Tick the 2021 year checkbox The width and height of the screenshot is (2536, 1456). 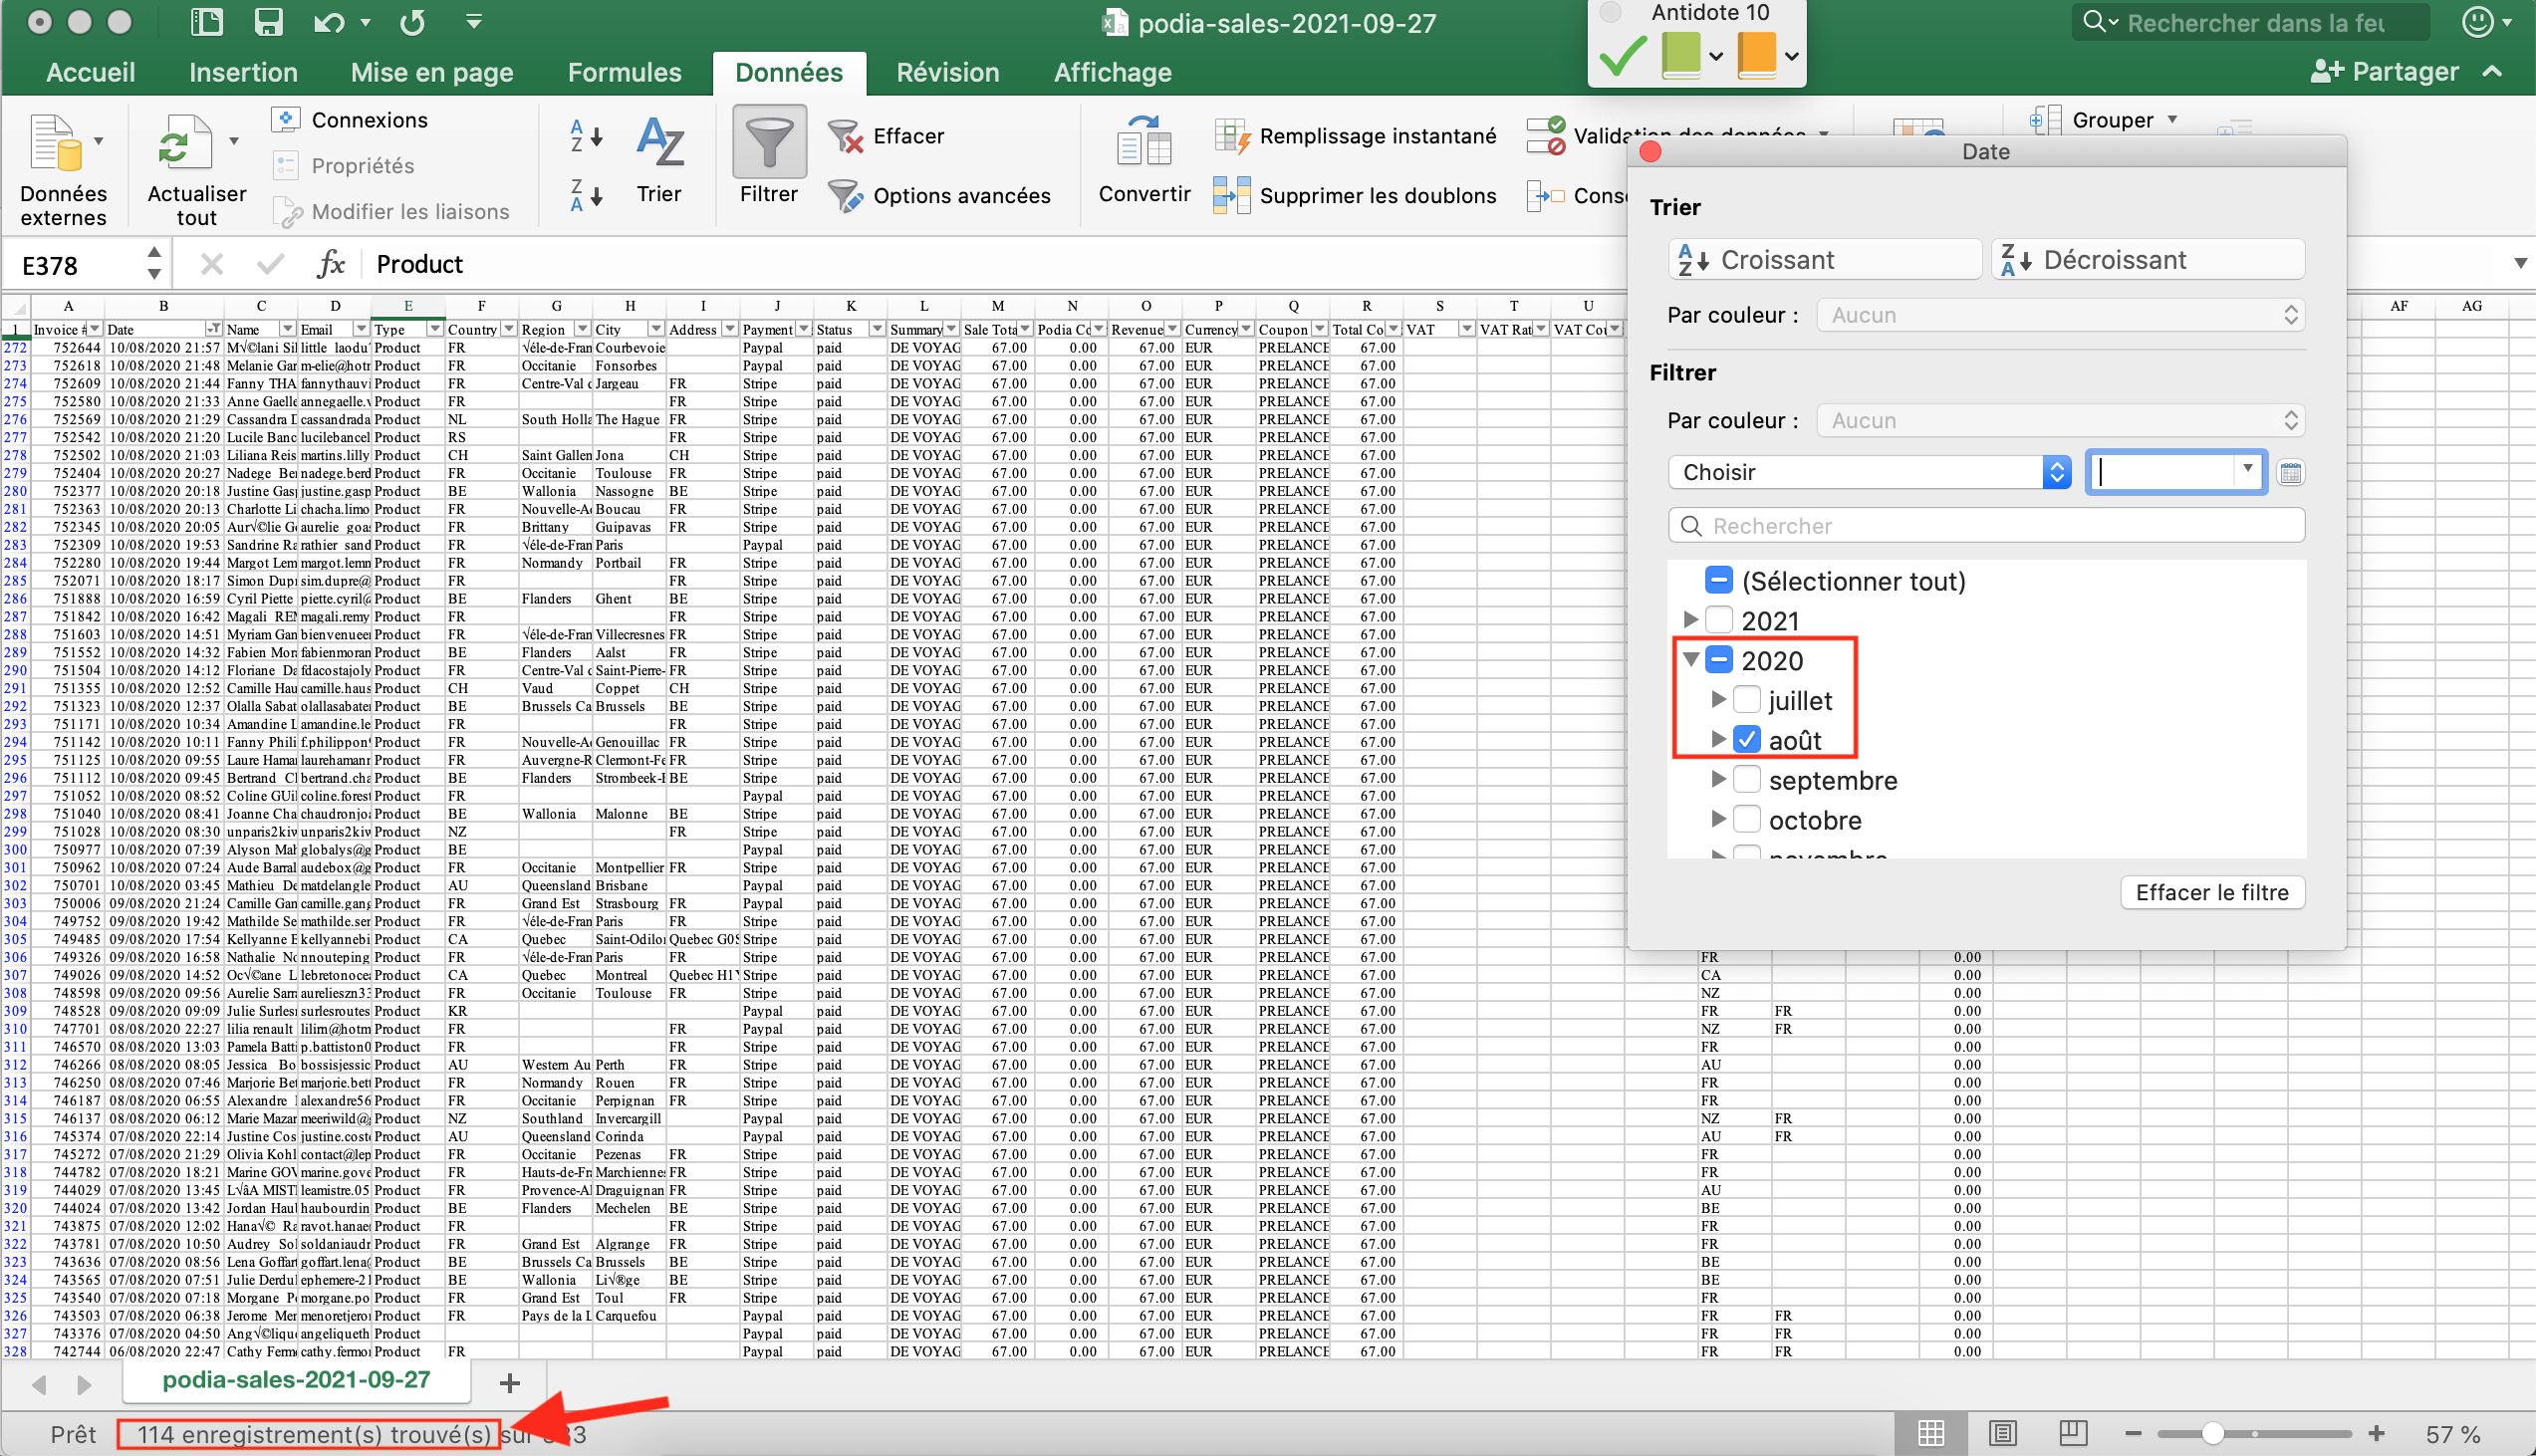pyautogui.click(x=1718, y=620)
